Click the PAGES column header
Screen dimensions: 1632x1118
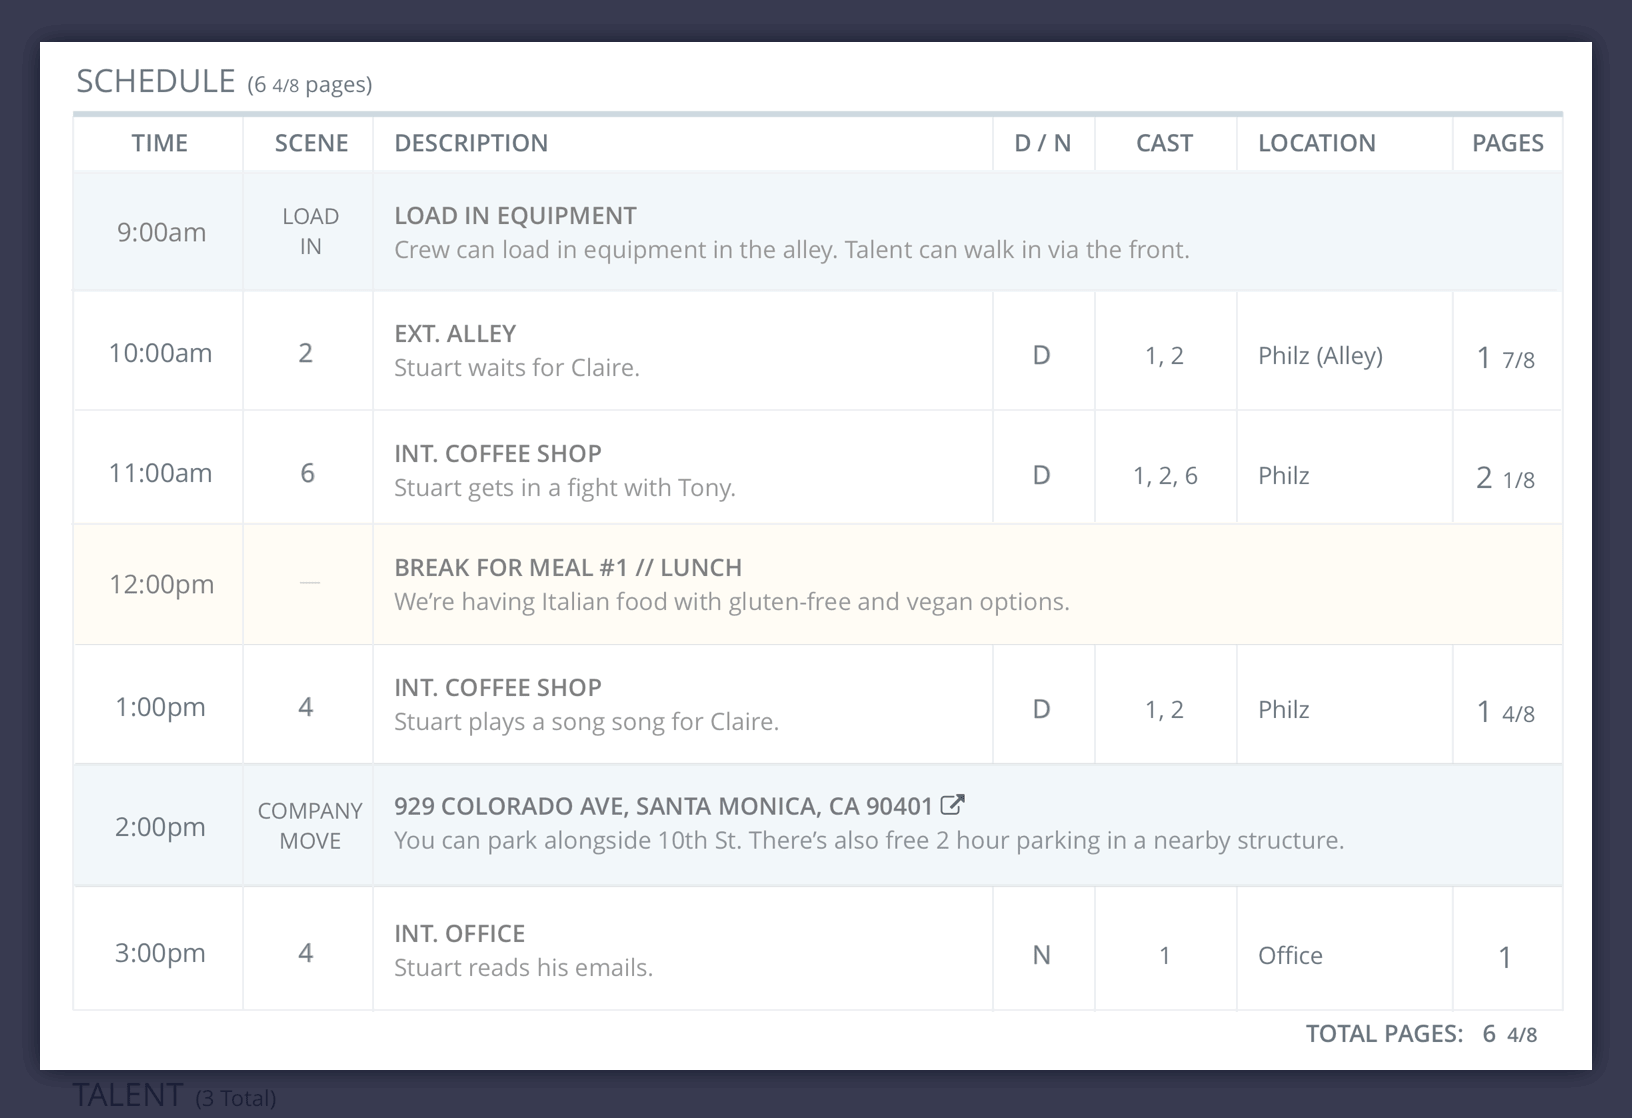[x=1506, y=143]
